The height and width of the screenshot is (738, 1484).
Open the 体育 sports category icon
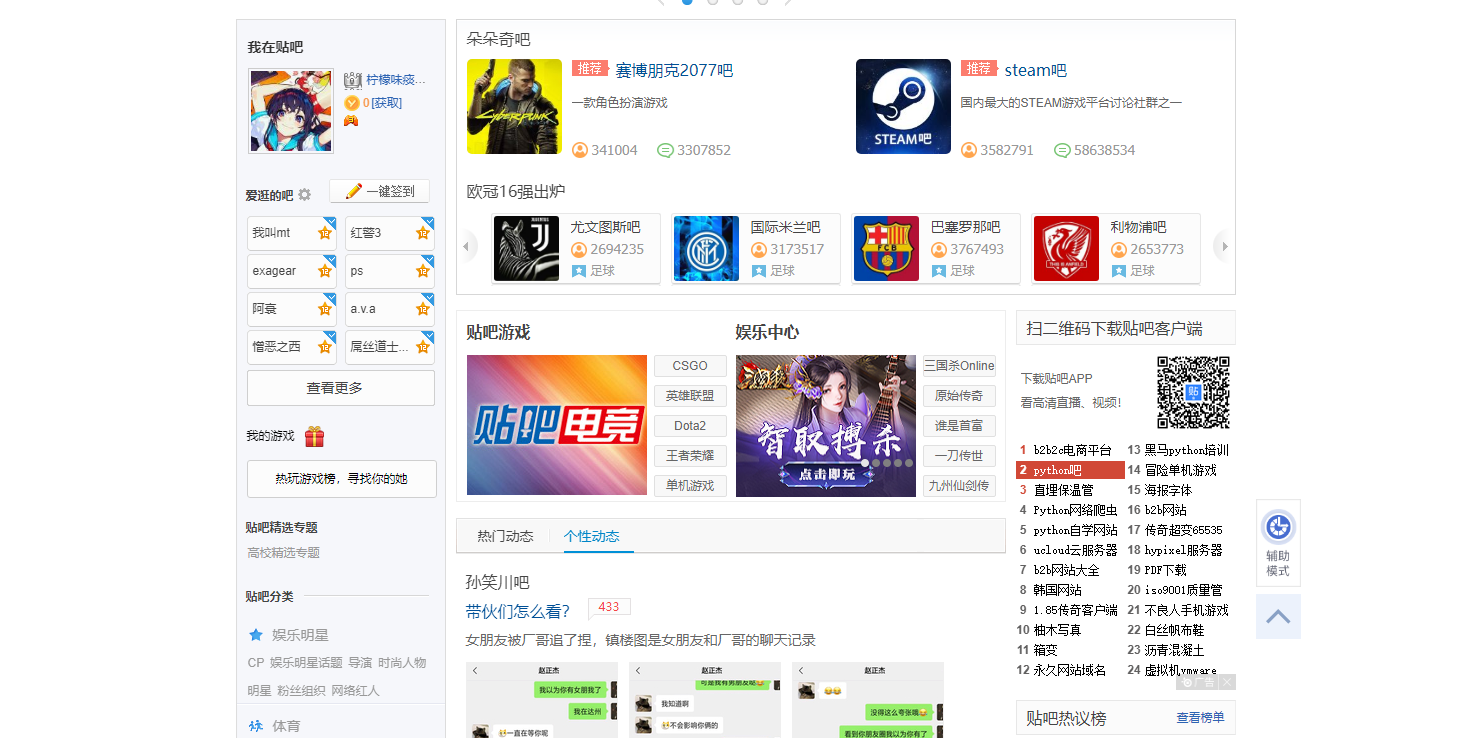256,726
